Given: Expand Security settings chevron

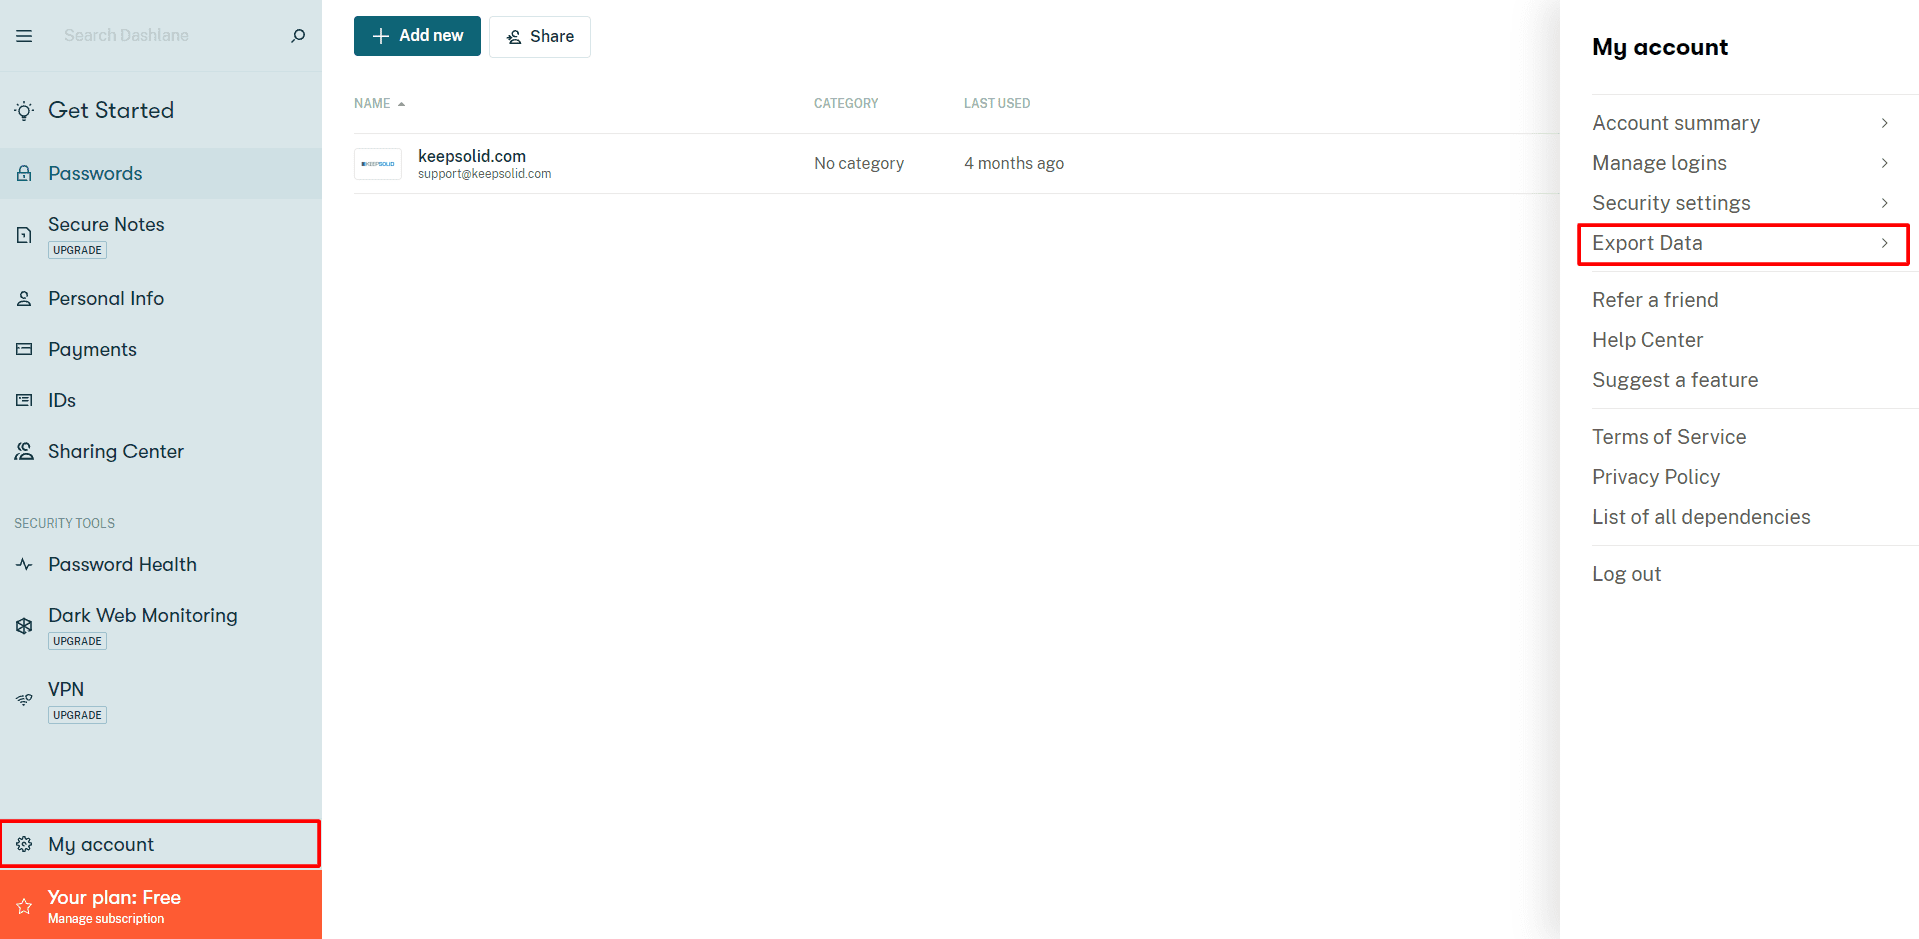Looking at the screenshot, I should 1884,203.
